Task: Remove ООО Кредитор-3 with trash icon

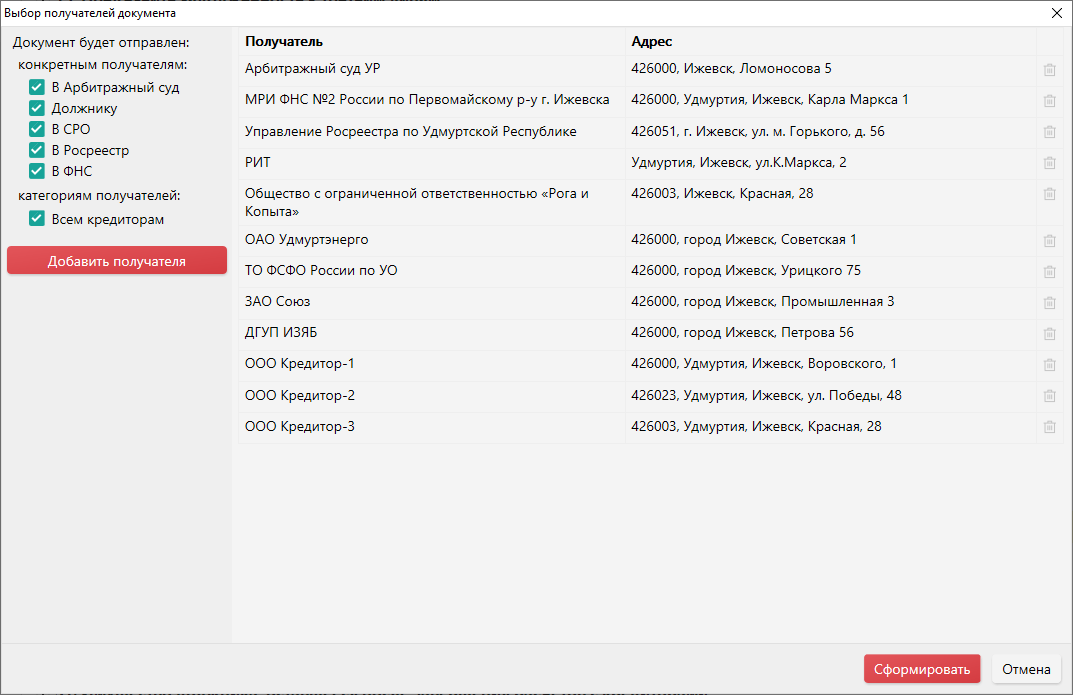Action: click(x=1049, y=427)
